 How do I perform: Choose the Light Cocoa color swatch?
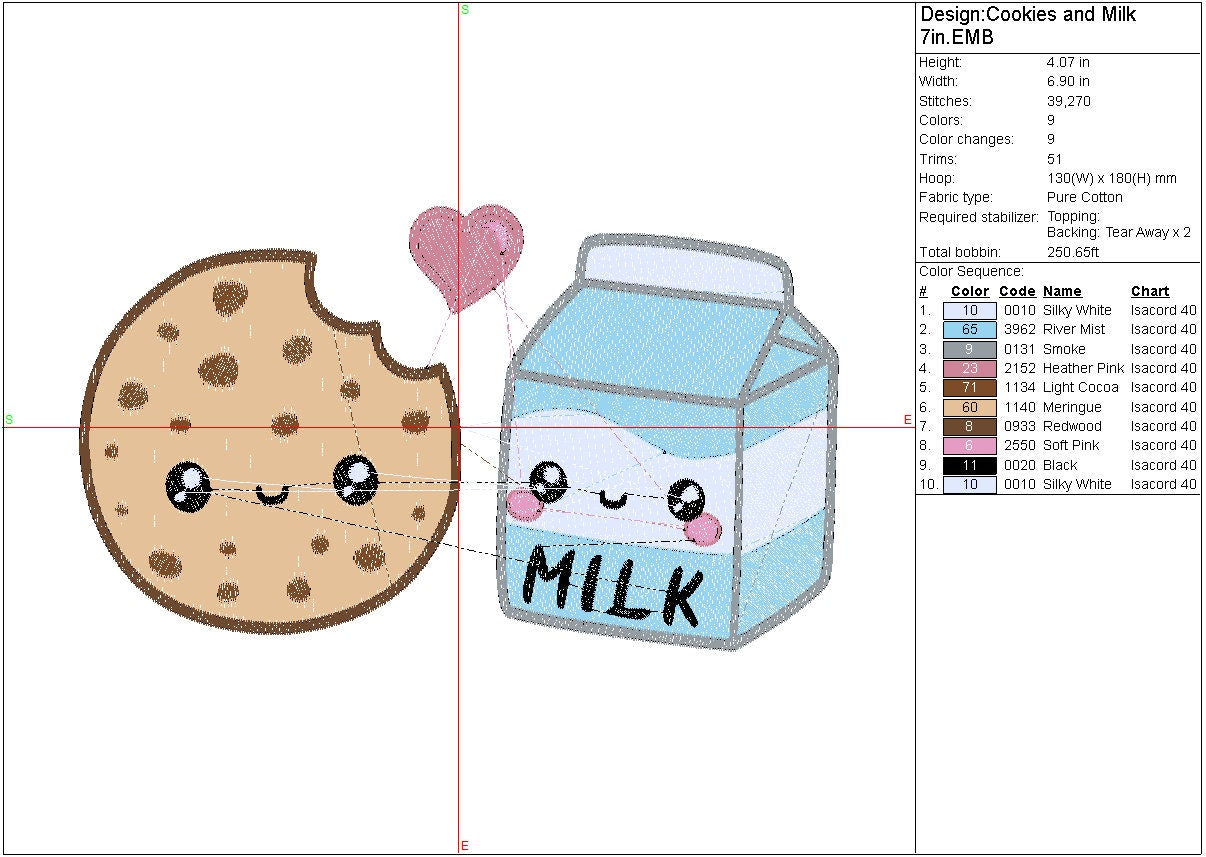[969, 388]
